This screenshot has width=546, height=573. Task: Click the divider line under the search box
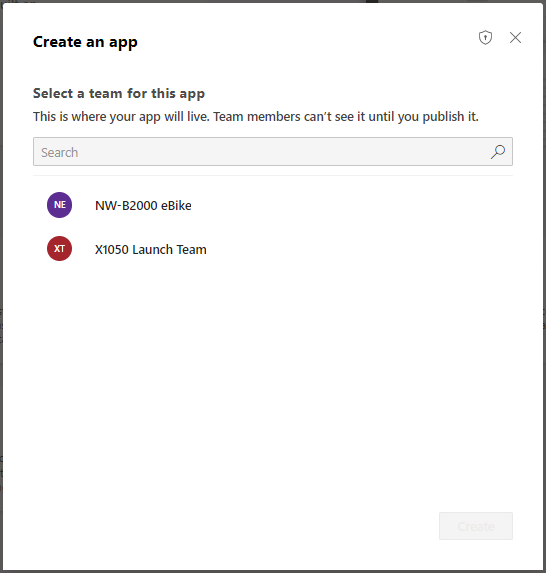(x=273, y=175)
